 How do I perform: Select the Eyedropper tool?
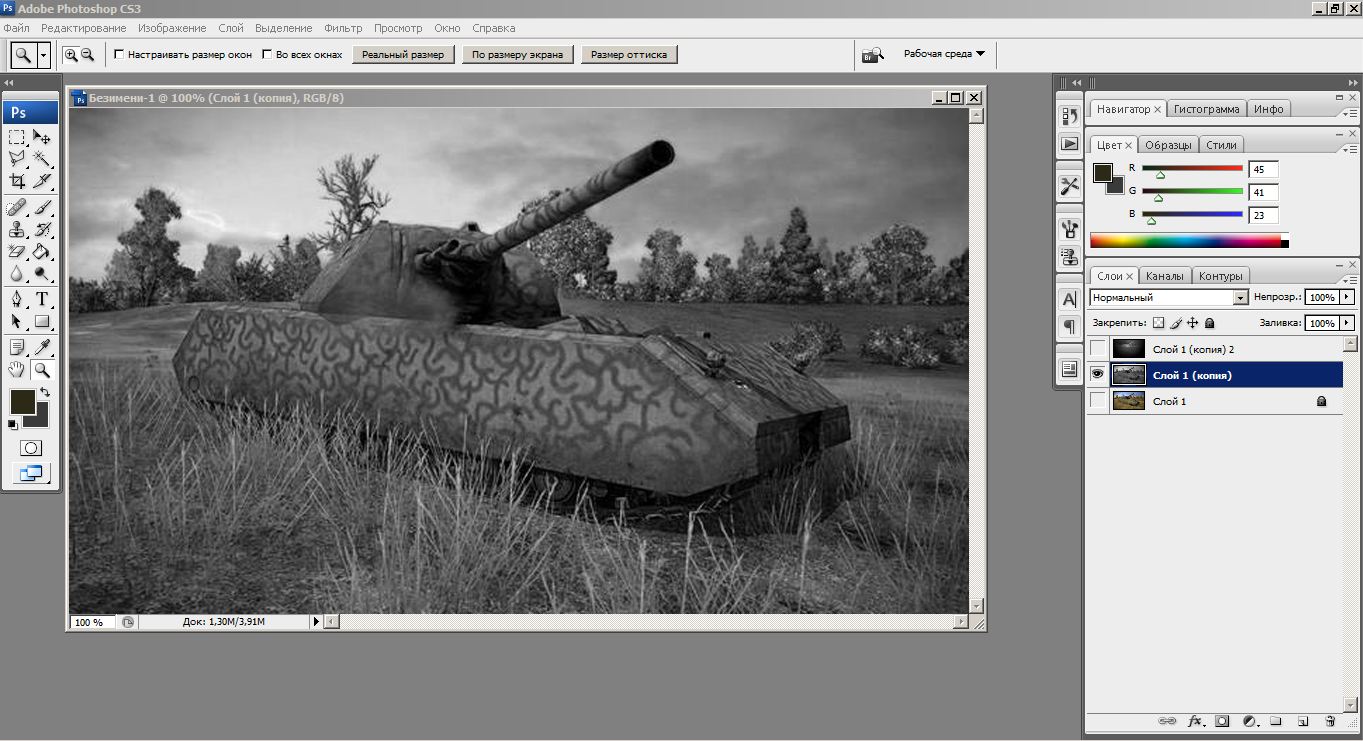(42, 348)
